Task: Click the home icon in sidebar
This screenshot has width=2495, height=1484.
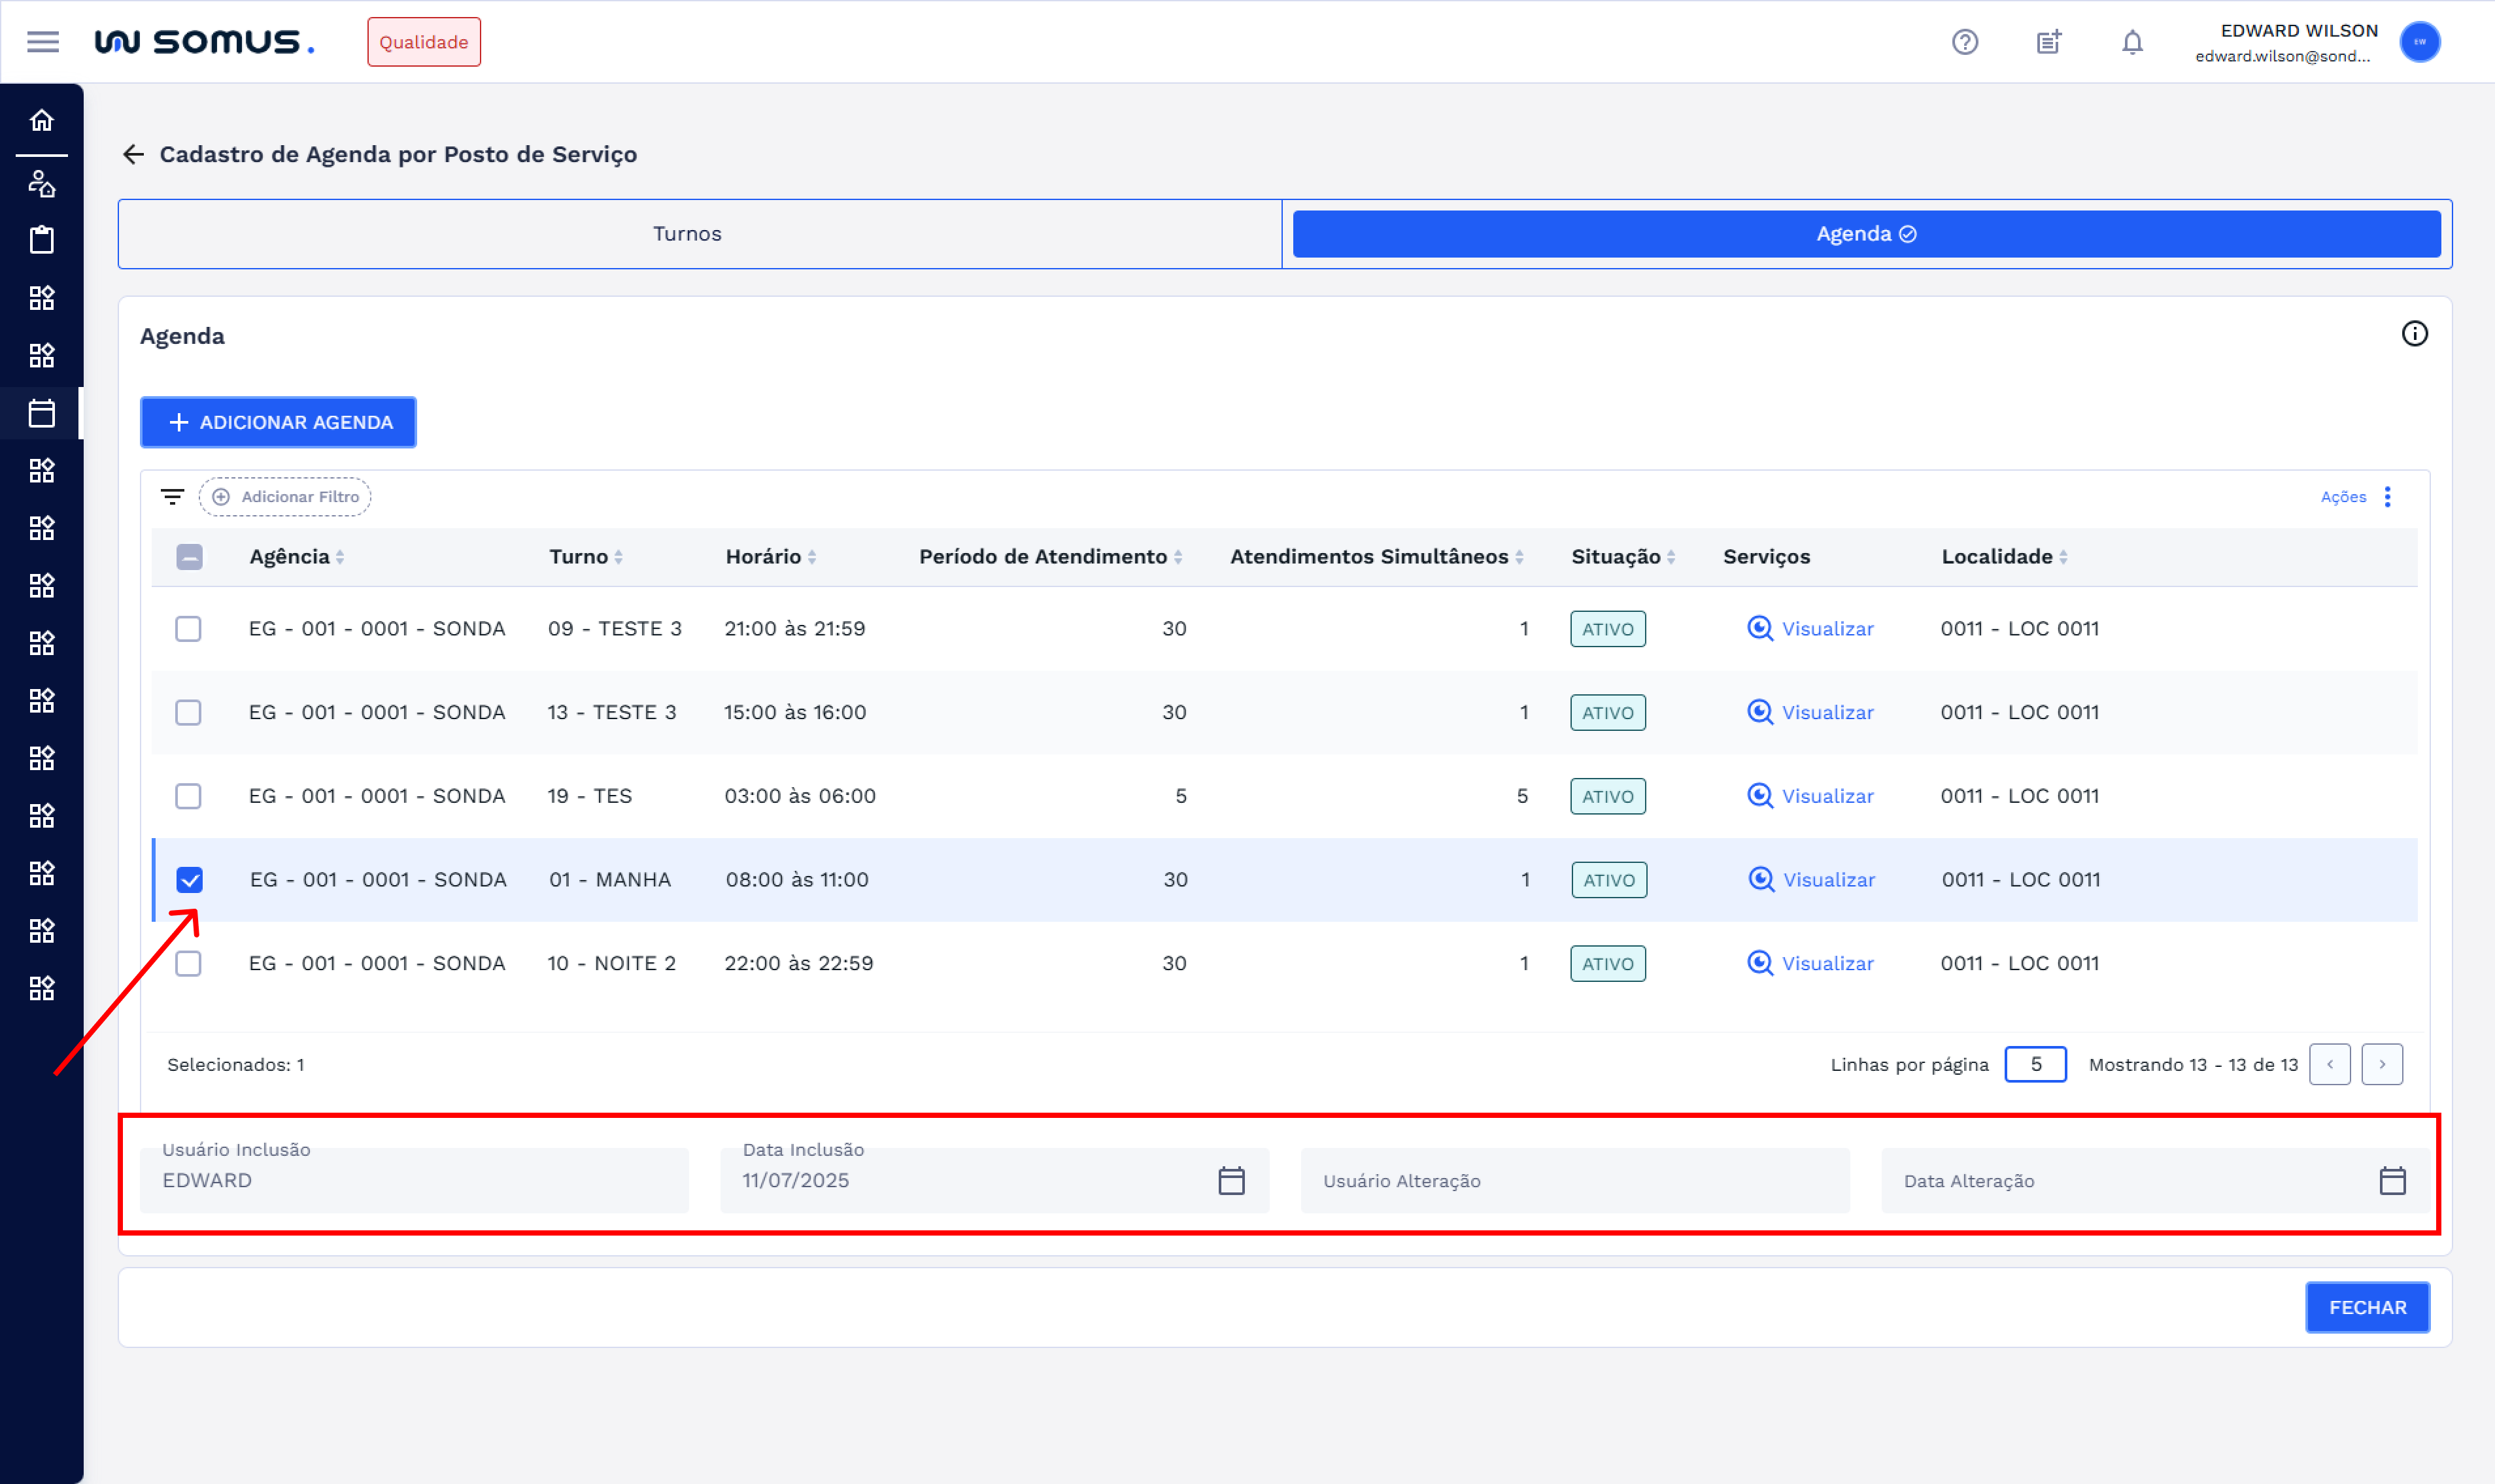Action: pyautogui.click(x=42, y=120)
